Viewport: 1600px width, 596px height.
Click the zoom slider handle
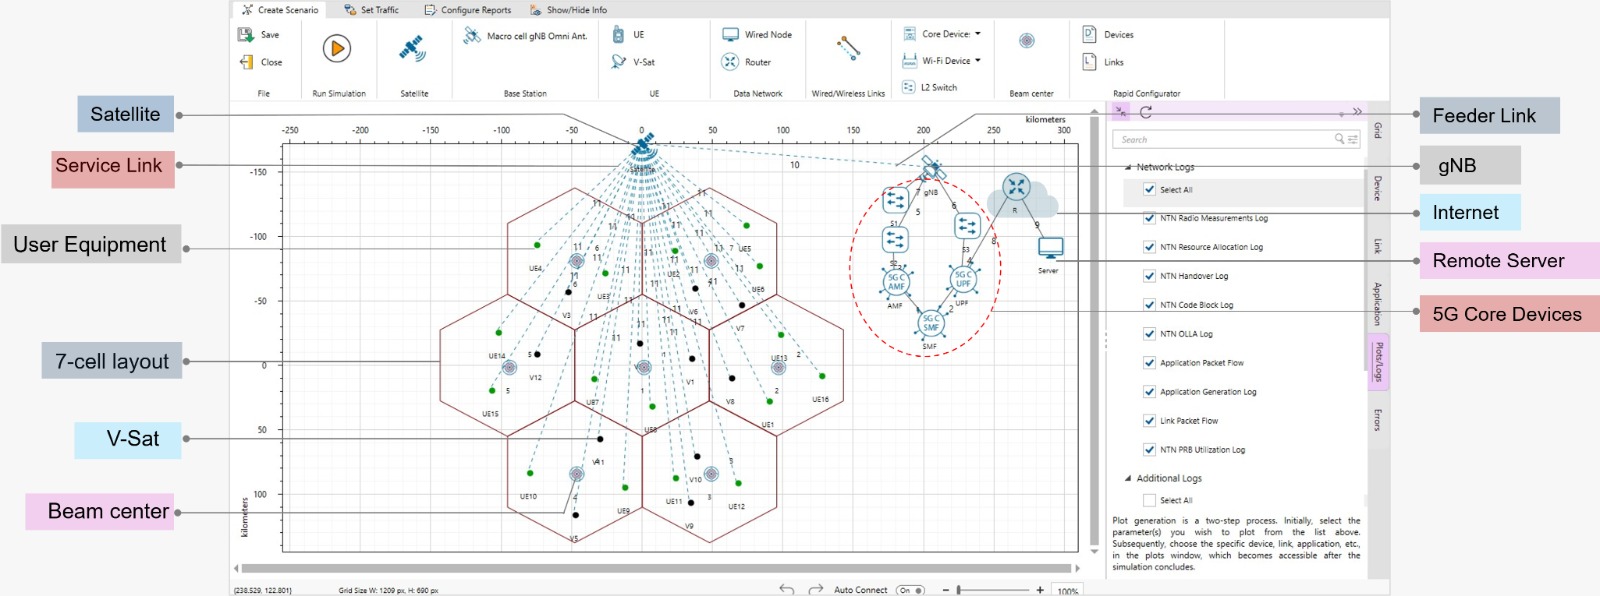[x=959, y=590]
